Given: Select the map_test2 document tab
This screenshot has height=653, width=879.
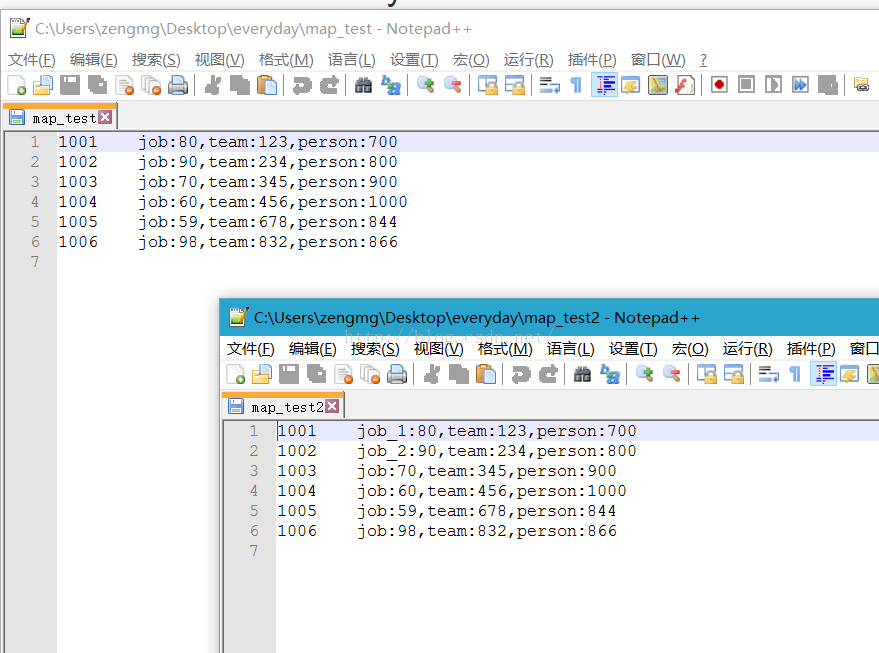Looking at the screenshot, I should (x=283, y=406).
